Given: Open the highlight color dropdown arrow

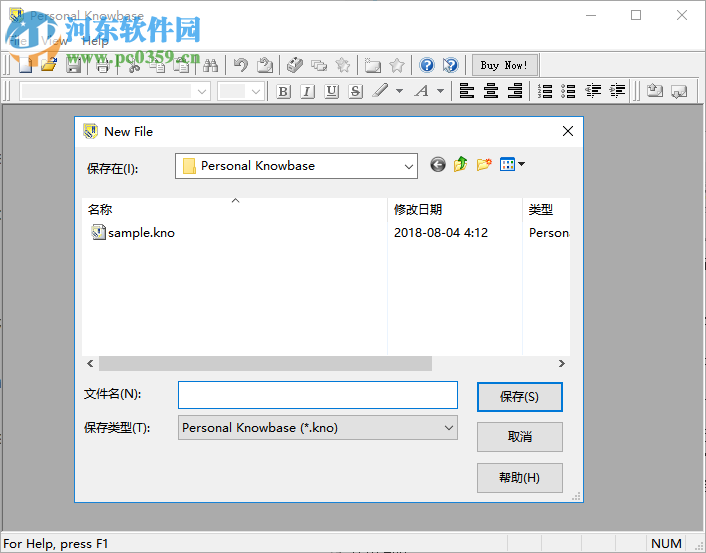Looking at the screenshot, I should (x=399, y=91).
